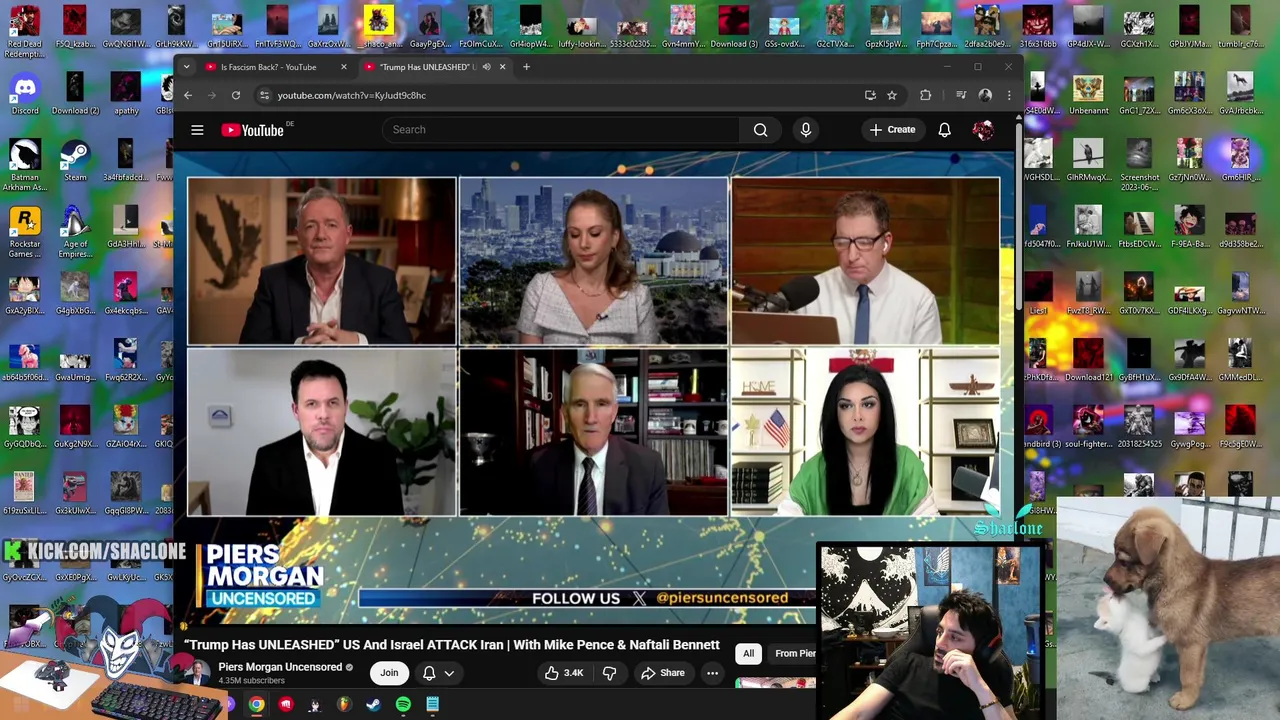
Task: Open Steam desktop shortcut
Action: tap(75, 160)
